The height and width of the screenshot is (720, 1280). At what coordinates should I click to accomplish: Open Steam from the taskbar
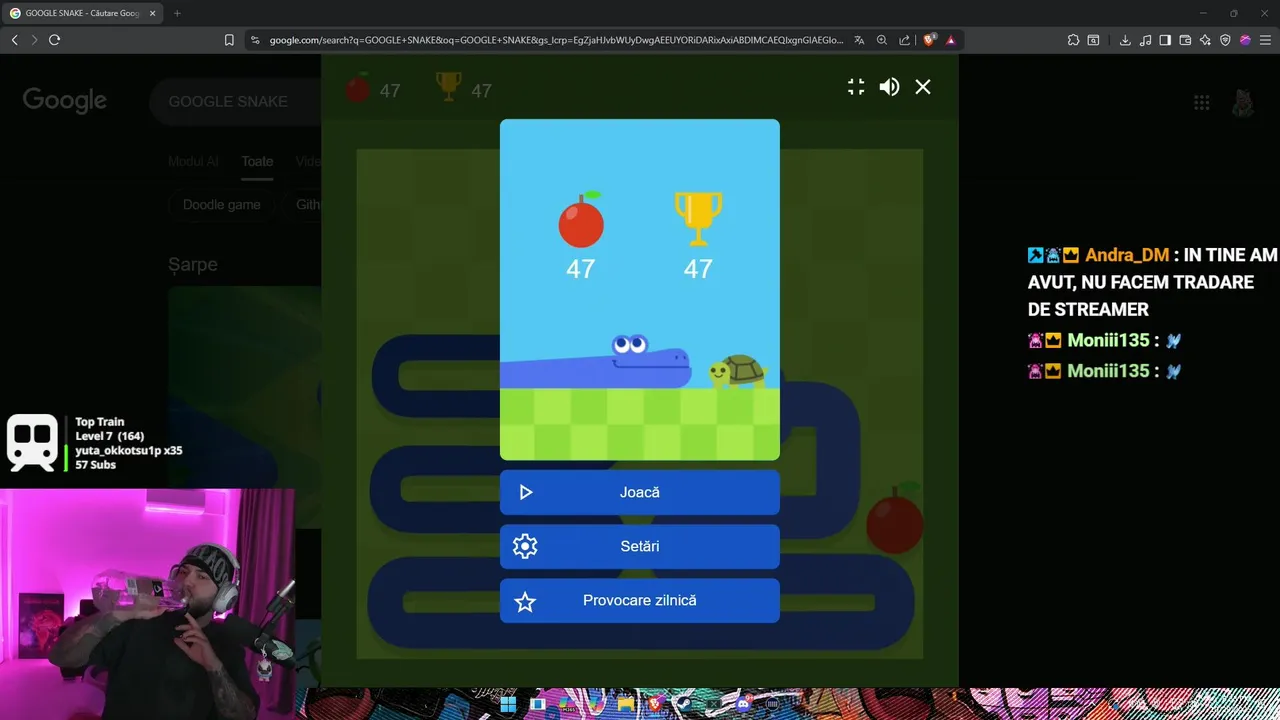(x=684, y=705)
